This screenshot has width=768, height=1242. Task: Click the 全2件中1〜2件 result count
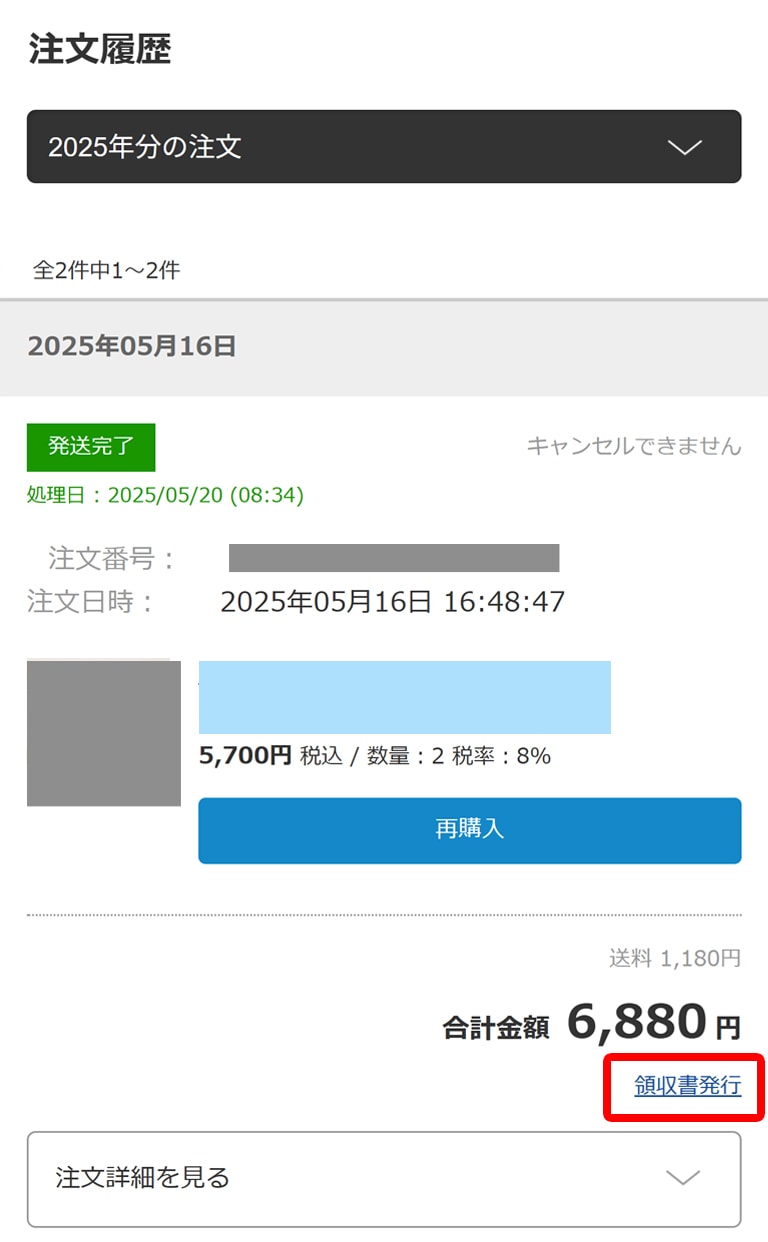(x=107, y=270)
